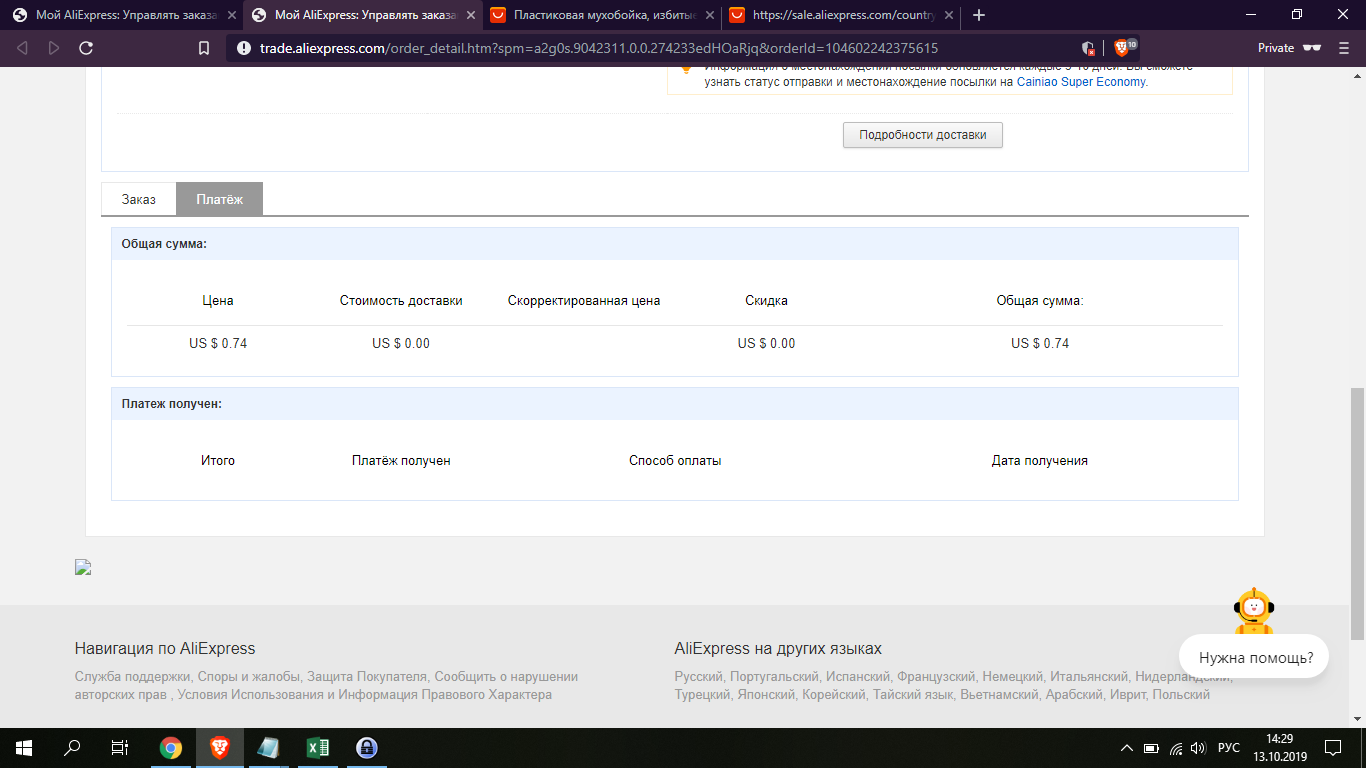The height and width of the screenshot is (768, 1366).
Task: Open the volume speaker tray icon
Action: click(1198, 748)
